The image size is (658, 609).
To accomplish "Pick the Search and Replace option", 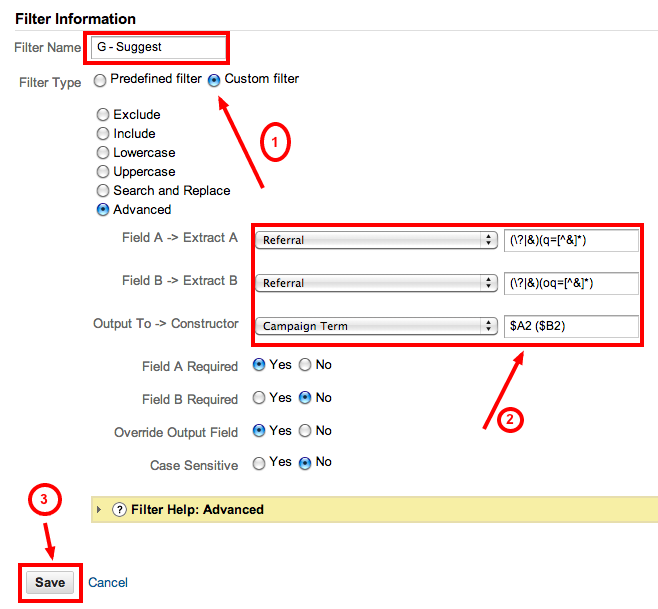I will pos(103,191).
